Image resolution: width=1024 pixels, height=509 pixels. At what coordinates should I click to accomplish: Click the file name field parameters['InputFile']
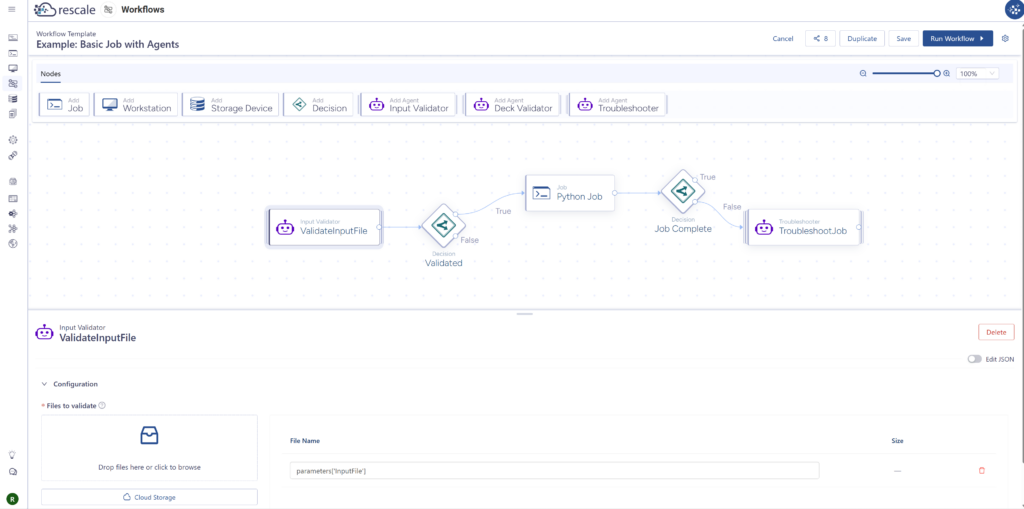(554, 470)
